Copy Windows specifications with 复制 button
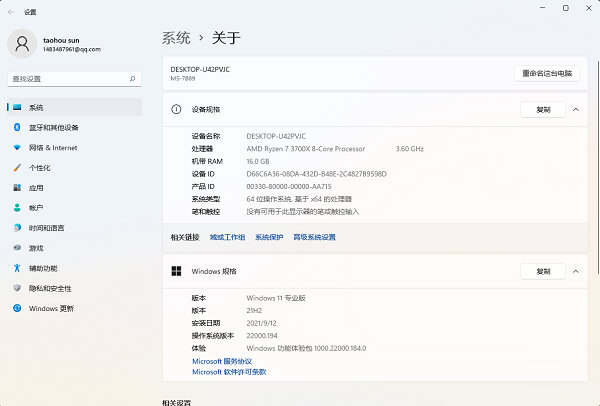600x406 pixels. [543, 271]
